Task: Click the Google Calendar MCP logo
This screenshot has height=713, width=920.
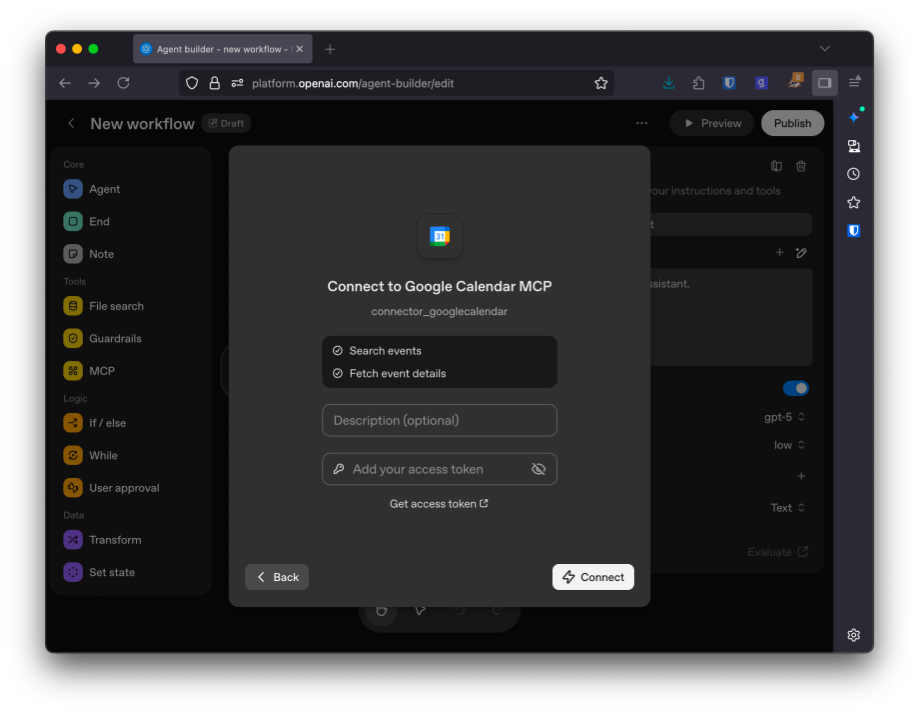Action: [x=439, y=237]
